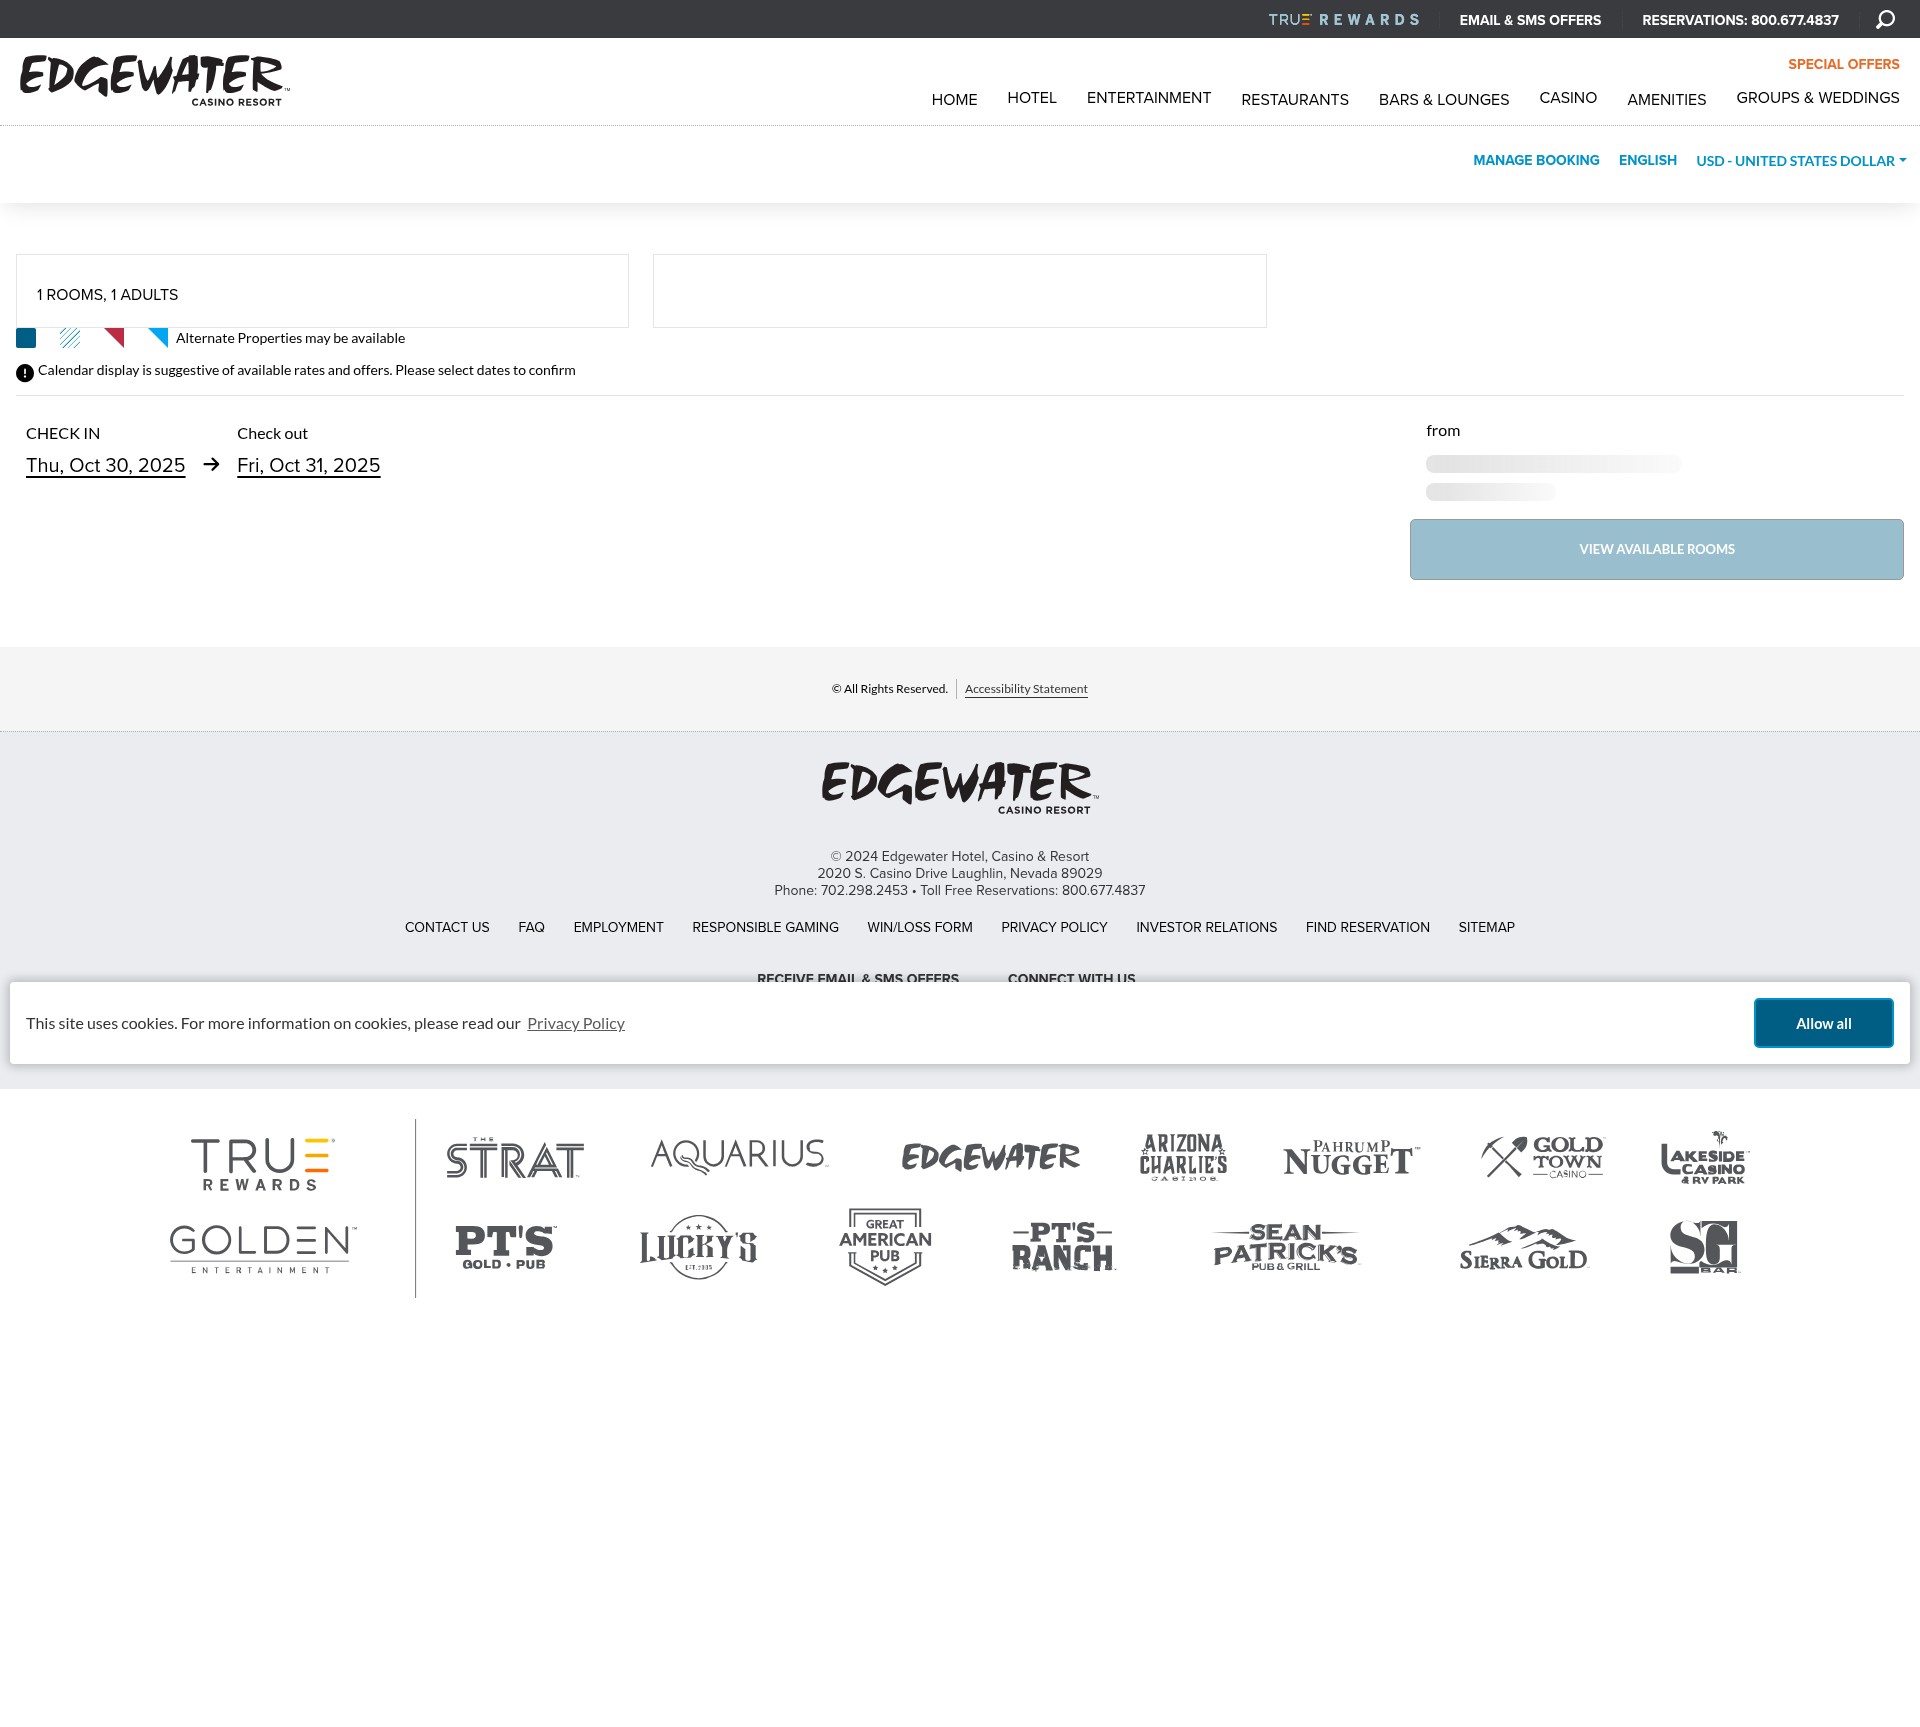Open the Contact Us footer link
This screenshot has height=1727, width=1920.
447,927
